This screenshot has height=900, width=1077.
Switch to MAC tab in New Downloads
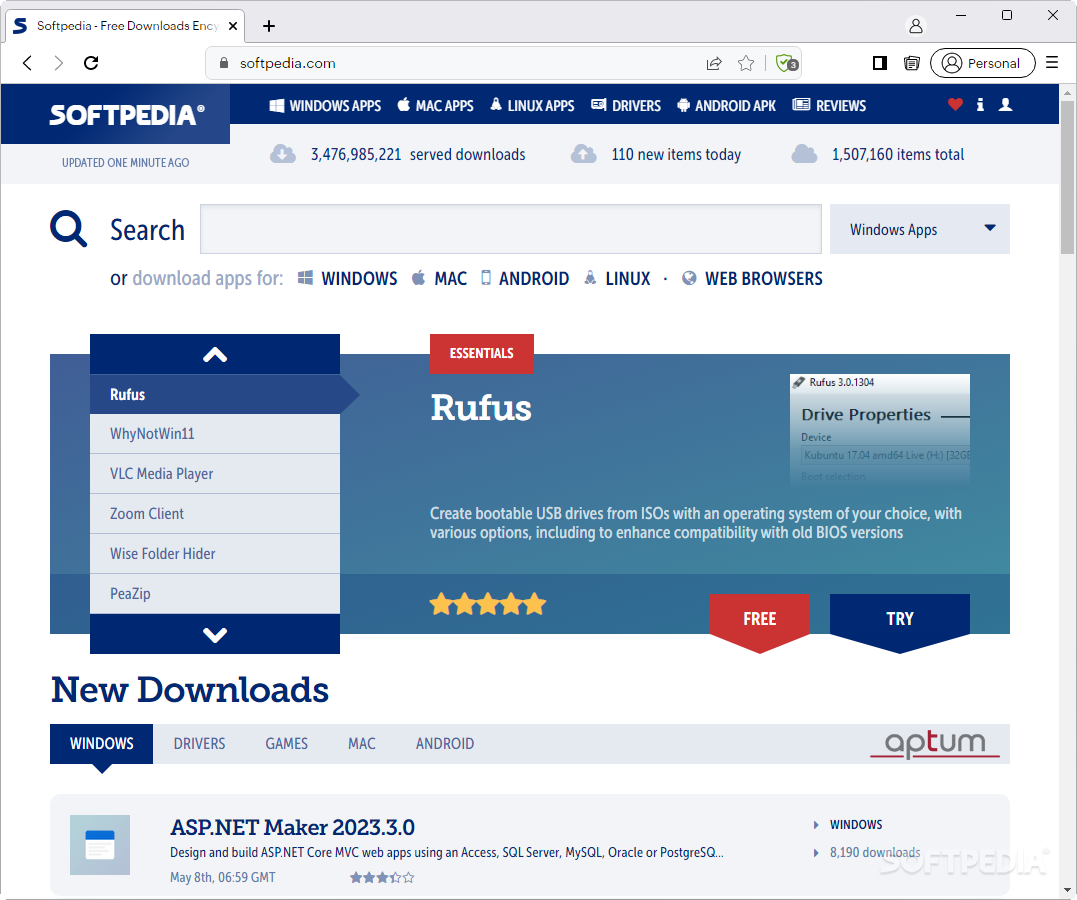(362, 744)
